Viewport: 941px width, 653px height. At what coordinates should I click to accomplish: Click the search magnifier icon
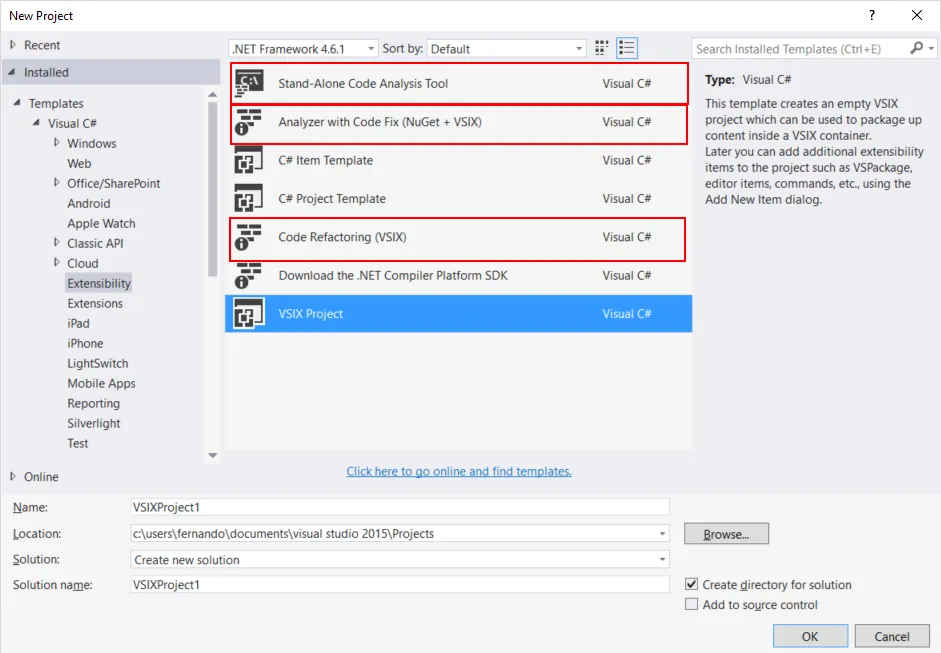point(917,48)
